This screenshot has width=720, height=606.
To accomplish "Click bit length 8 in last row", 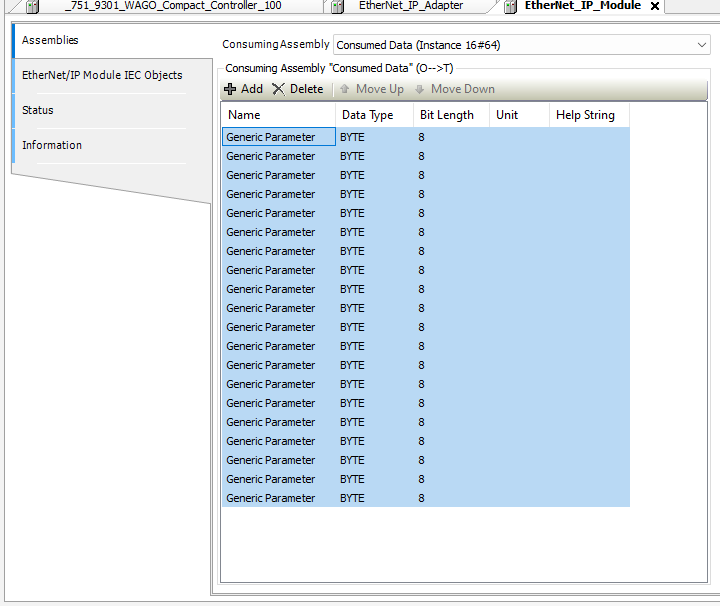I will [421, 498].
